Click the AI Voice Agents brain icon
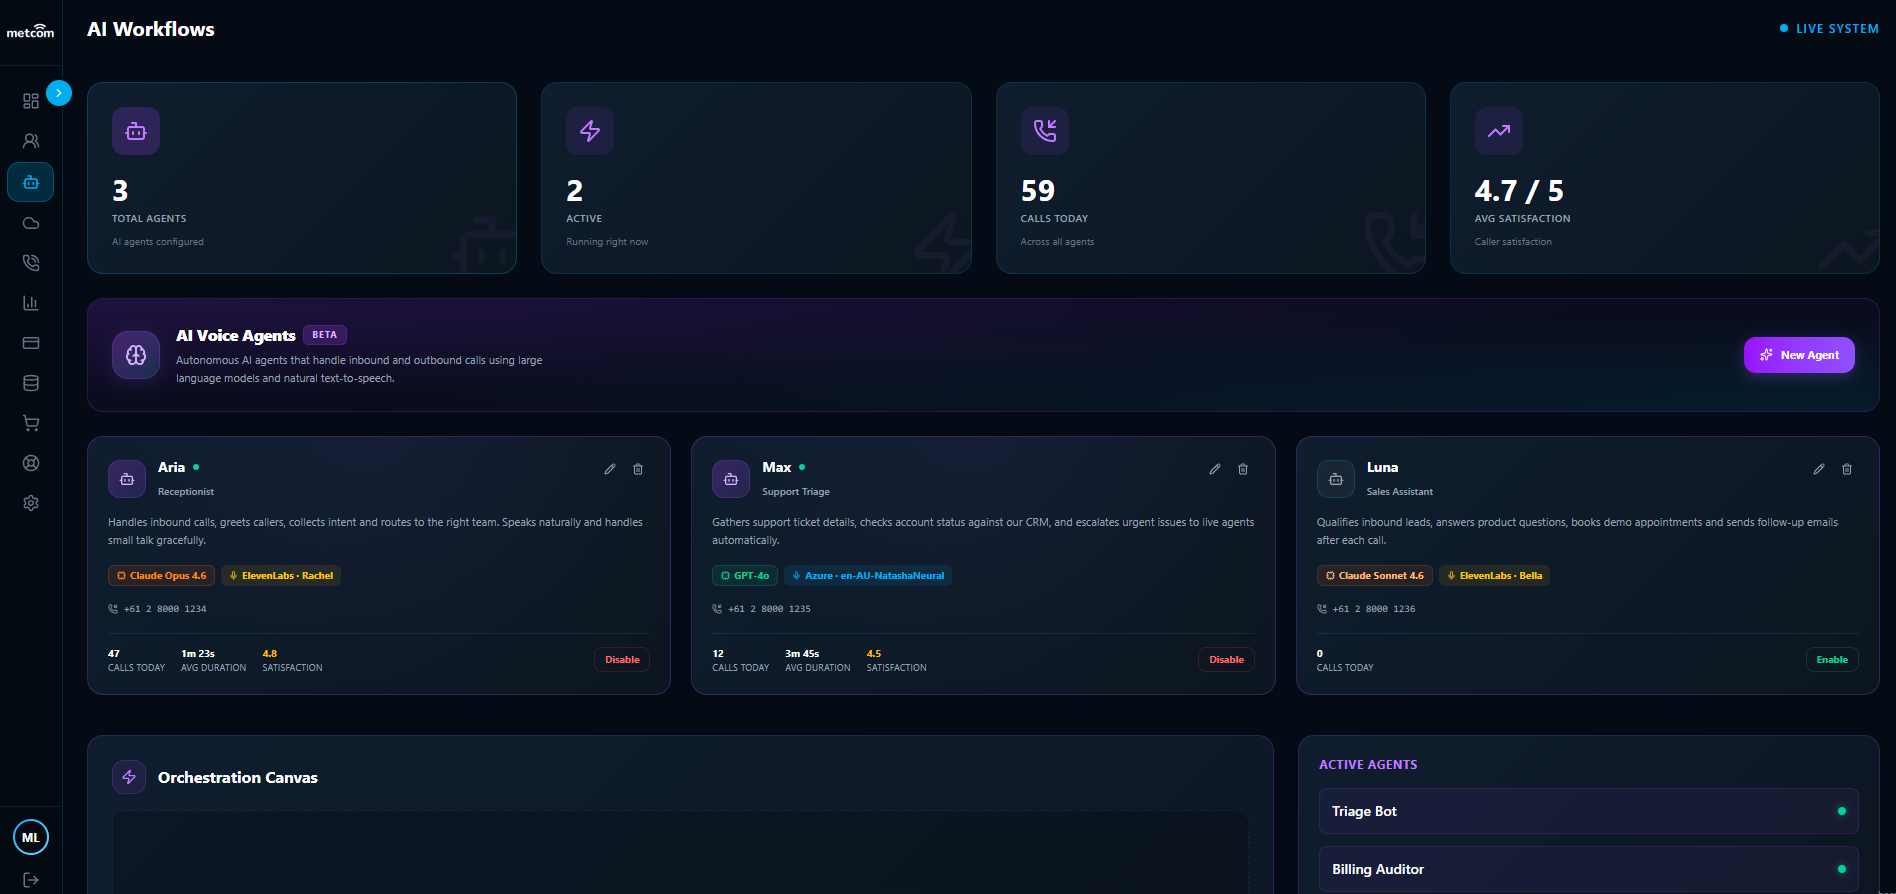Viewport: 1896px width, 894px height. click(136, 355)
